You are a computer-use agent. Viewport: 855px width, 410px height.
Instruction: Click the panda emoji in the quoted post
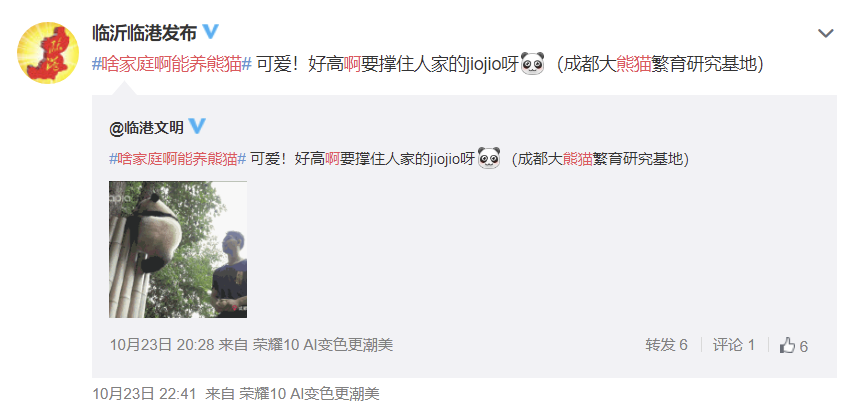click(489, 159)
